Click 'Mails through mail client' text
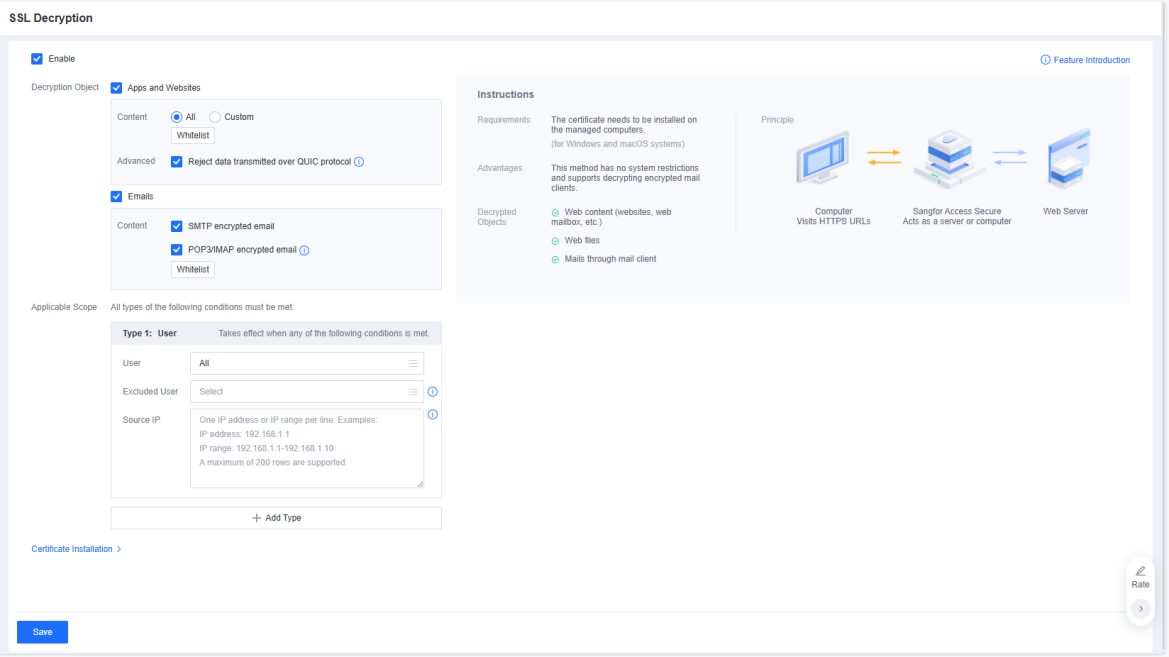 (x=611, y=259)
